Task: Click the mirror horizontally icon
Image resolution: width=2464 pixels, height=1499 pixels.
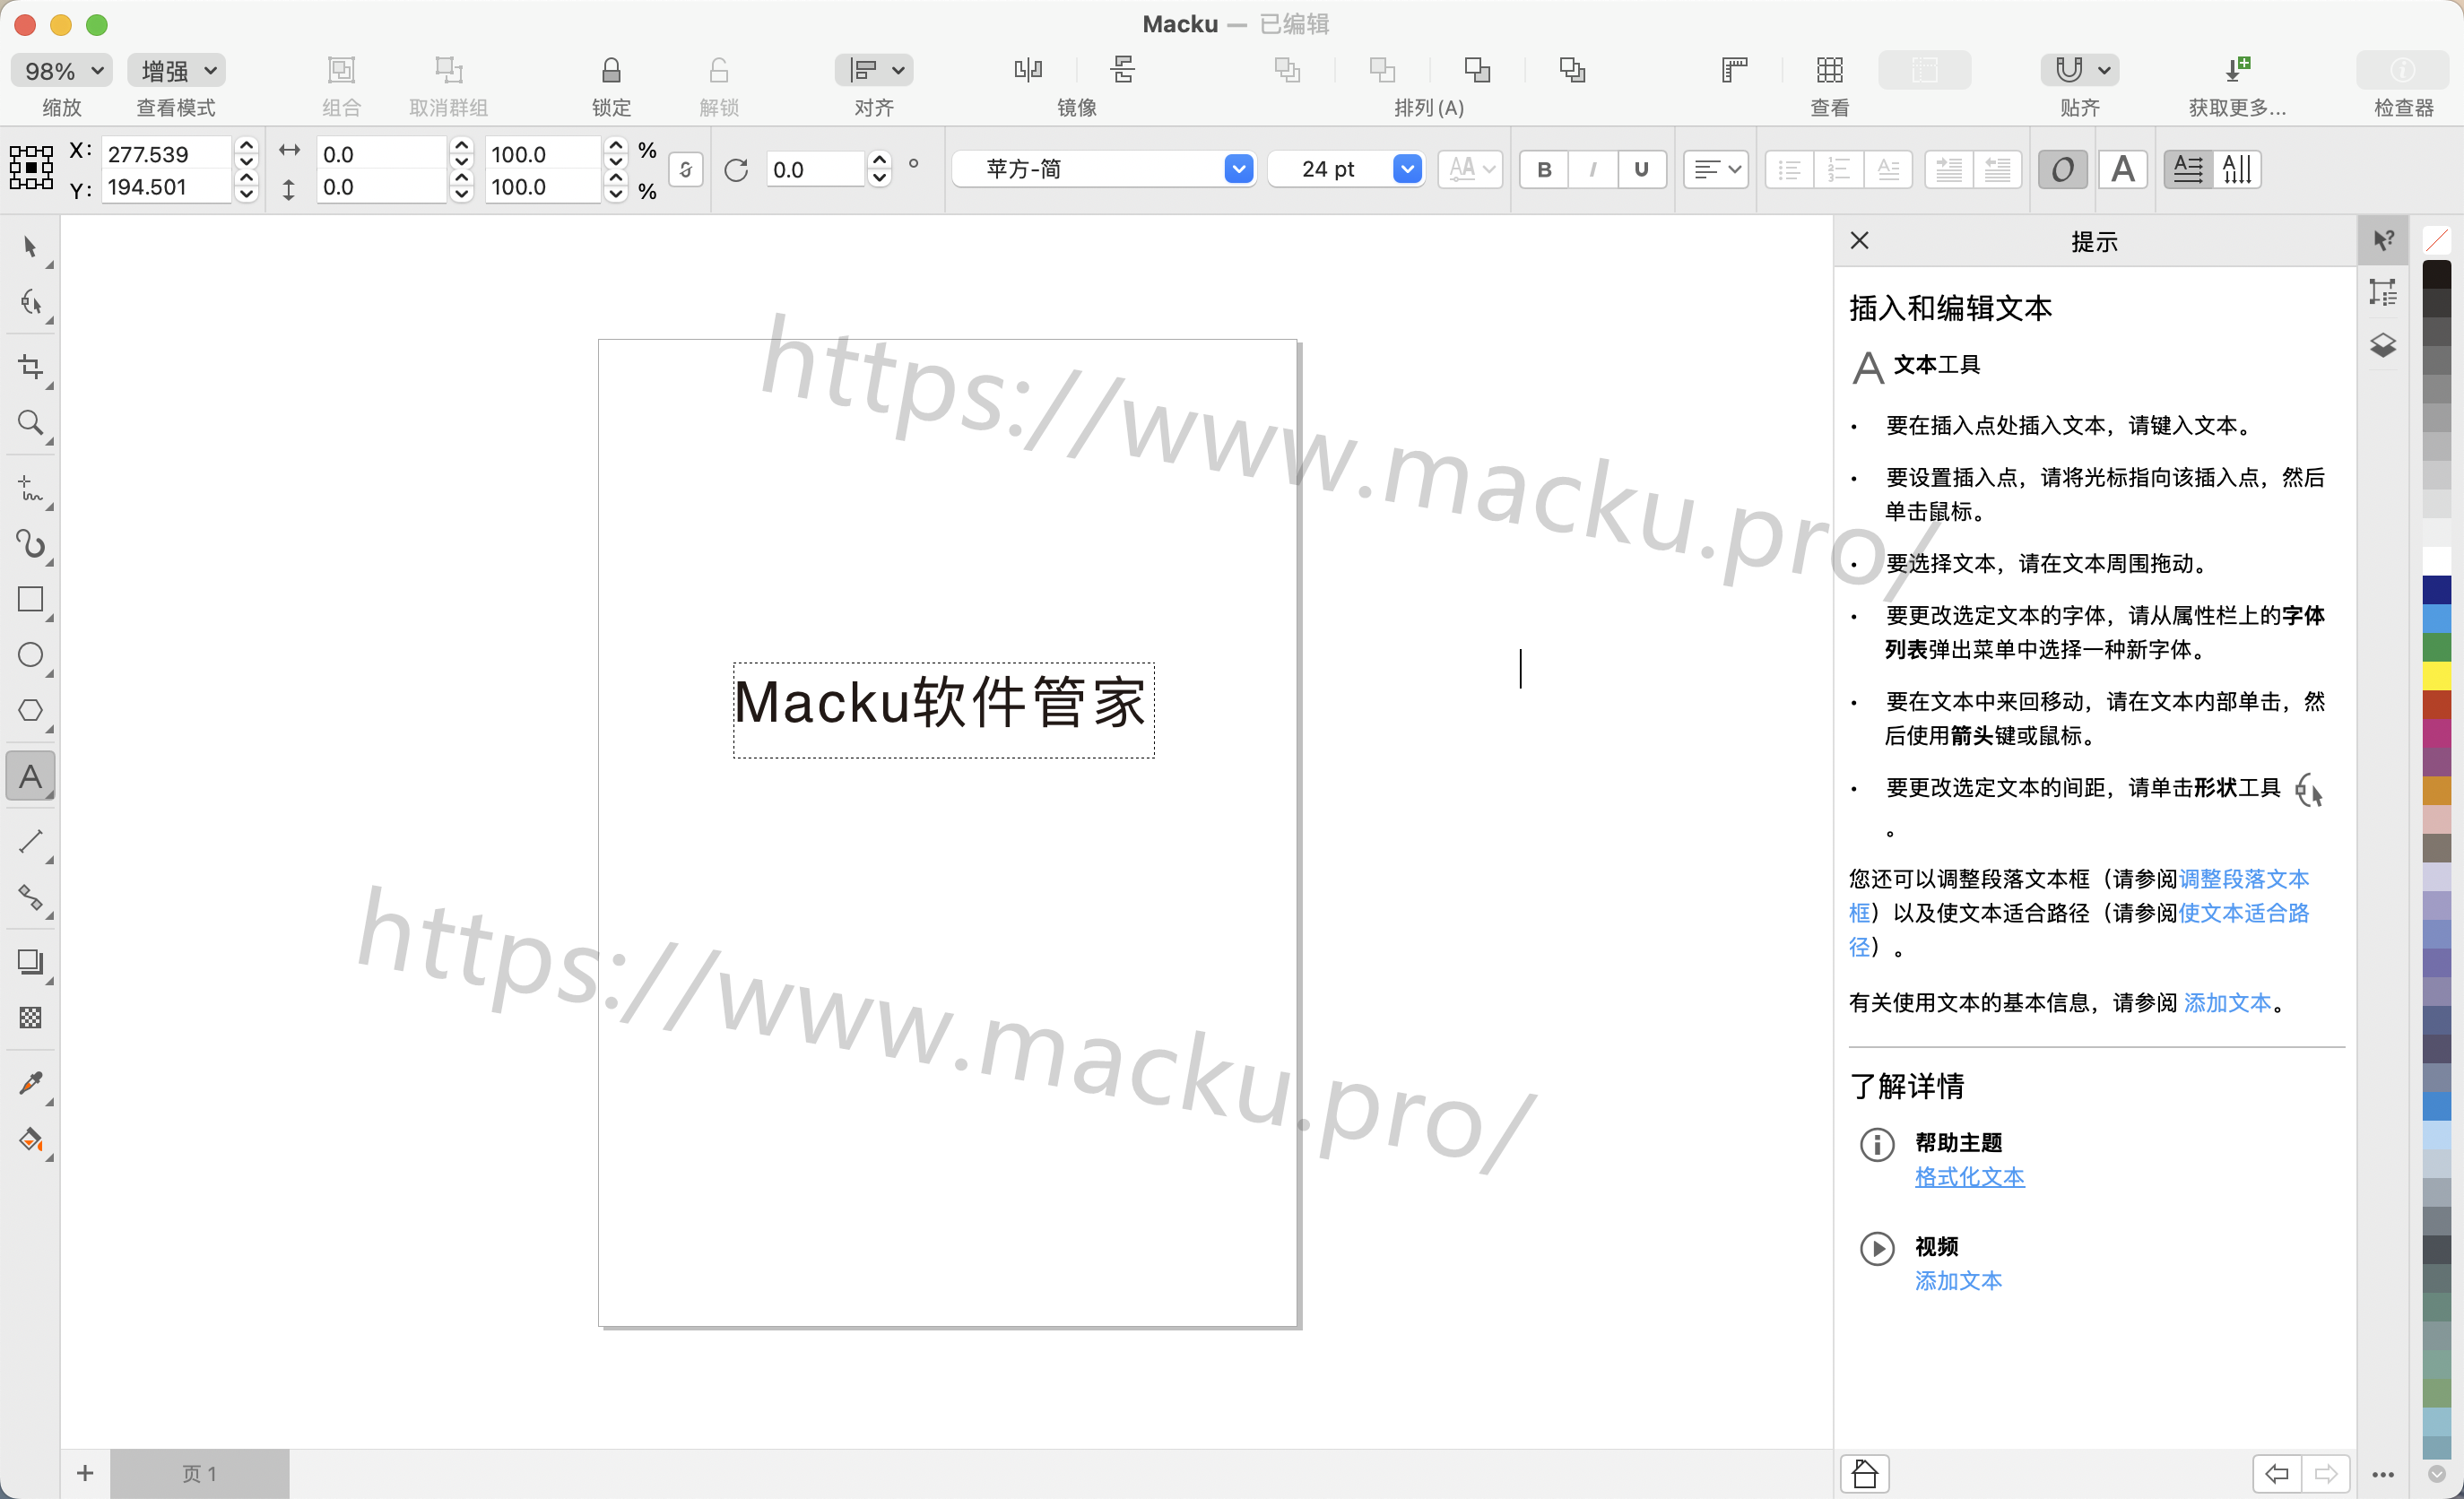Action: [1028, 70]
